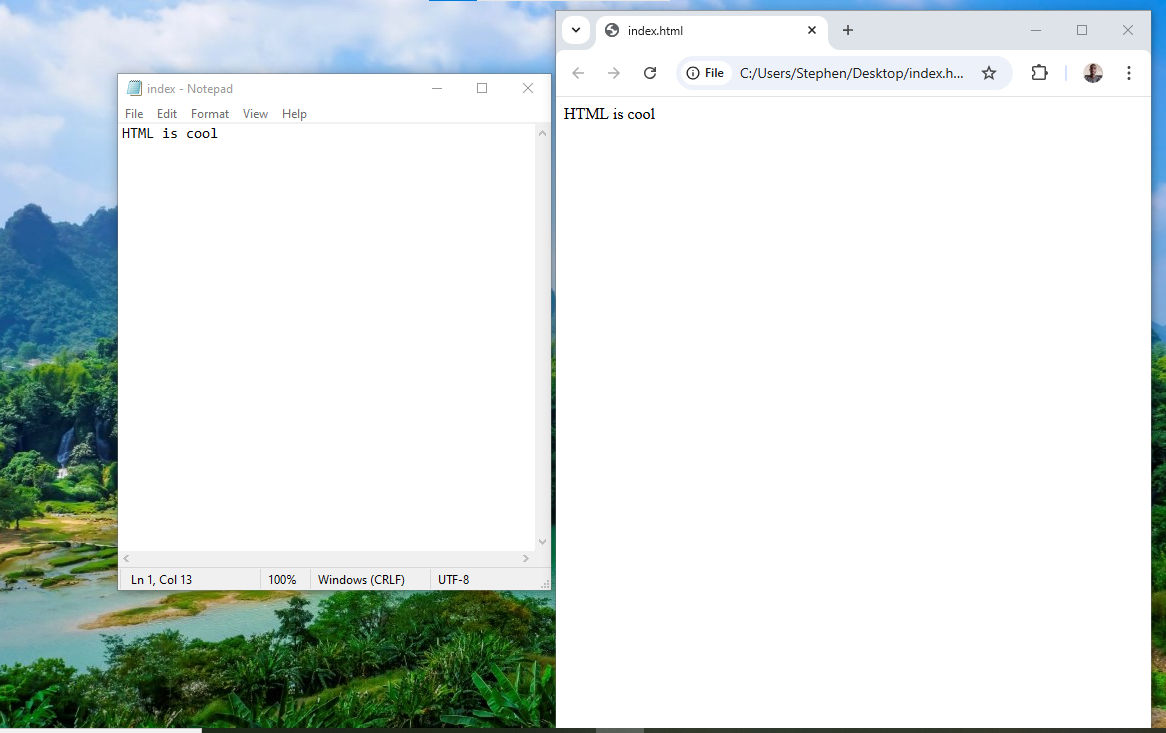Open the Chrome profile avatar
The height and width of the screenshot is (733, 1166).
click(1092, 73)
